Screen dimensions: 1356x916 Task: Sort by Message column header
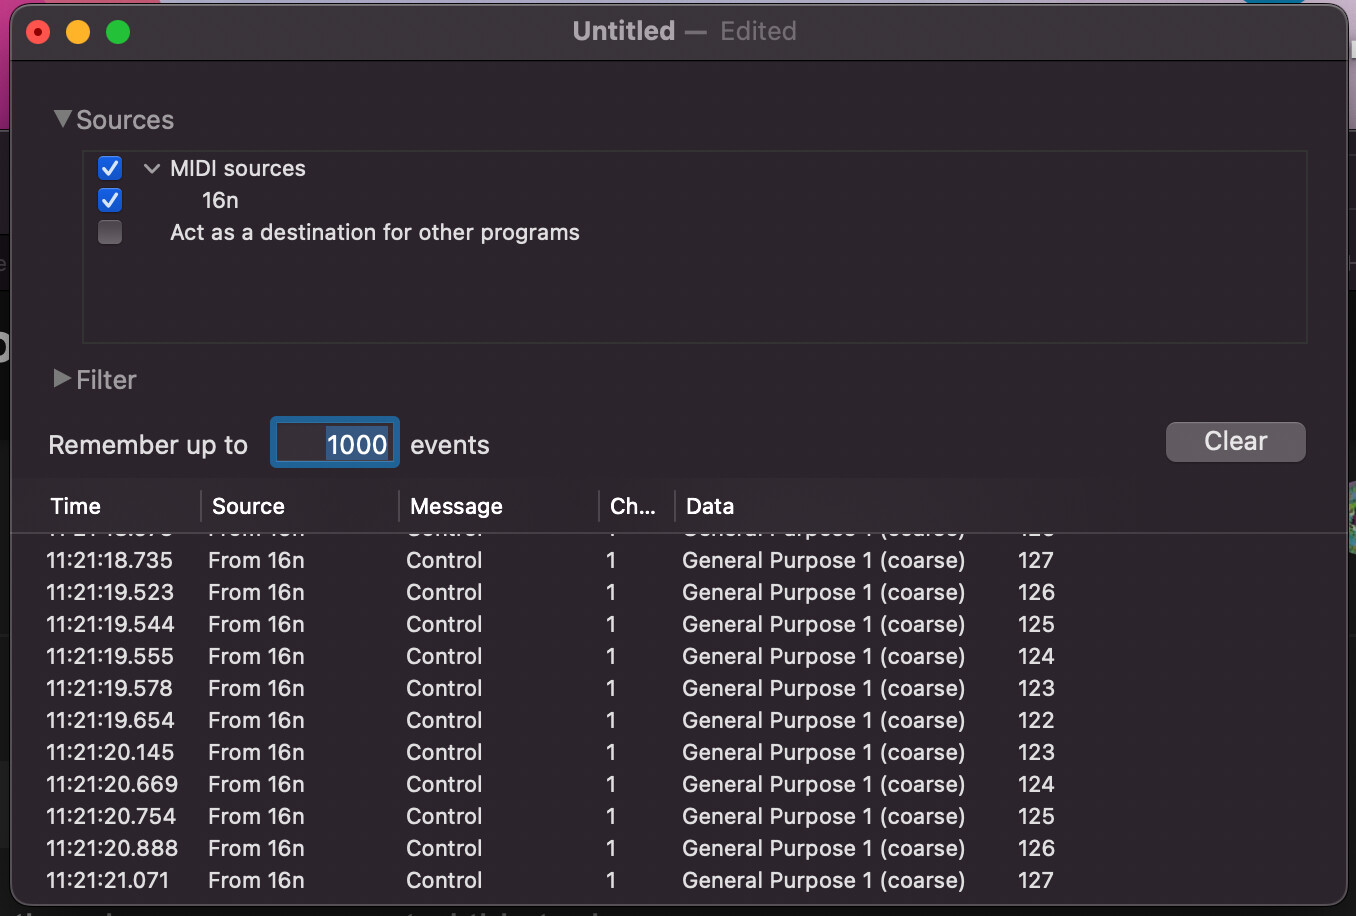(499, 506)
